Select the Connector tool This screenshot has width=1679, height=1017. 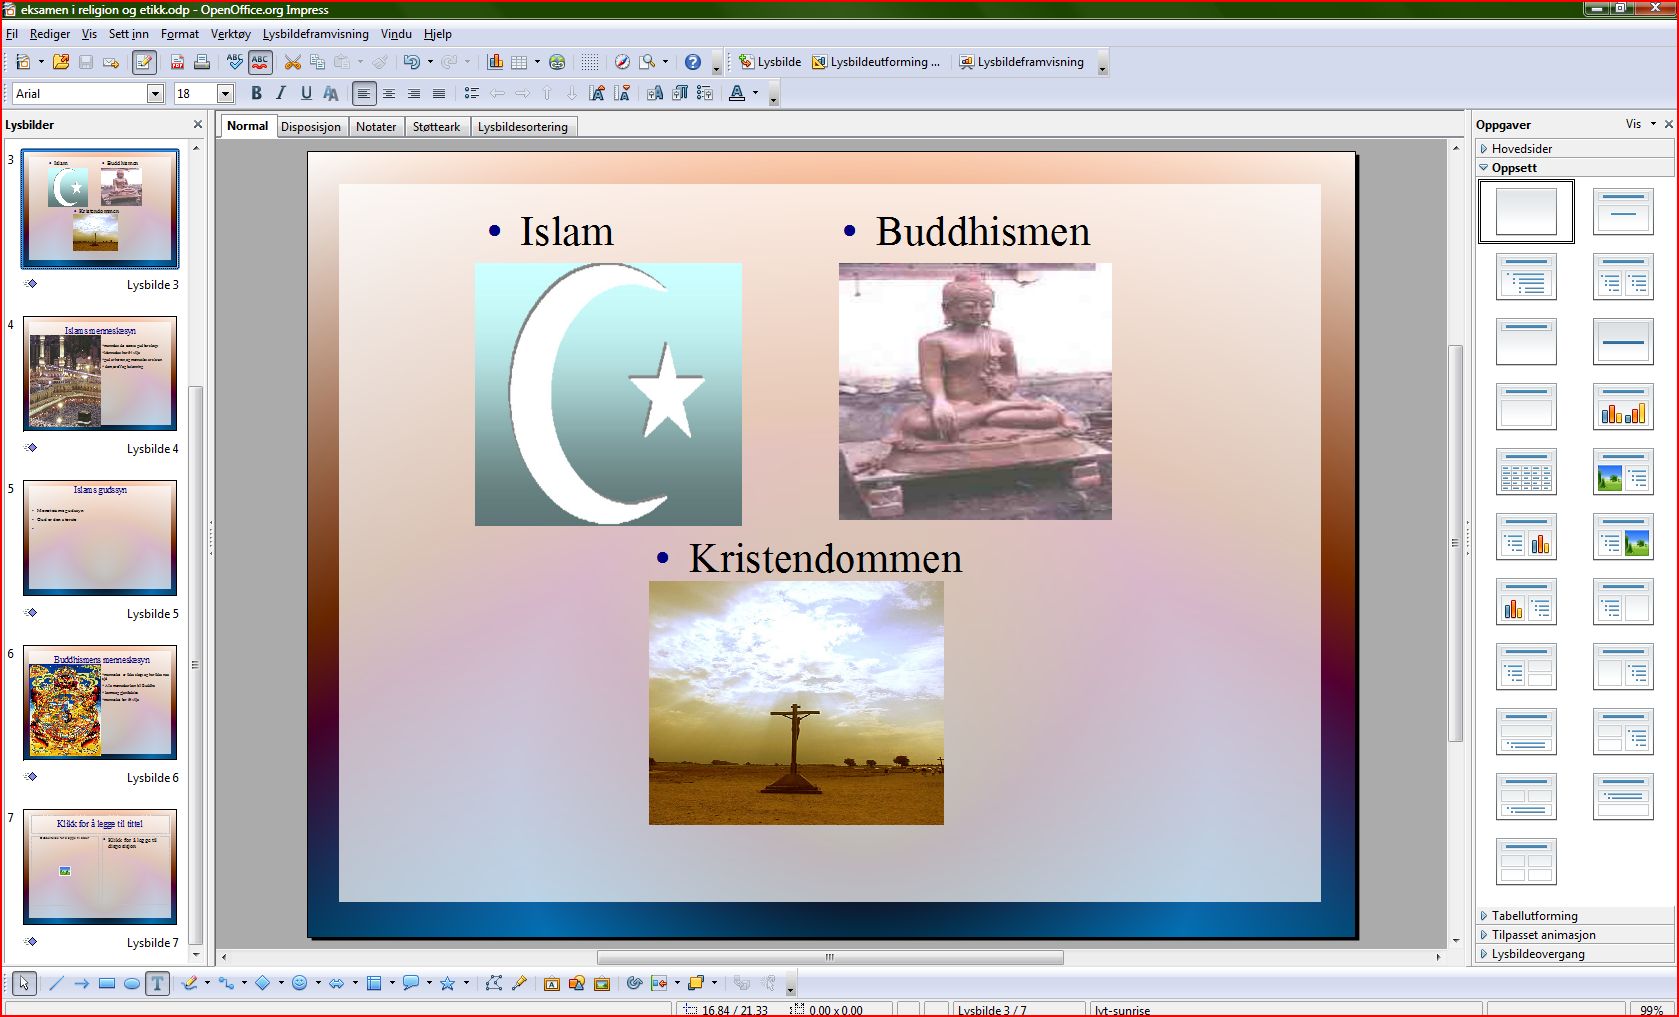click(x=227, y=983)
